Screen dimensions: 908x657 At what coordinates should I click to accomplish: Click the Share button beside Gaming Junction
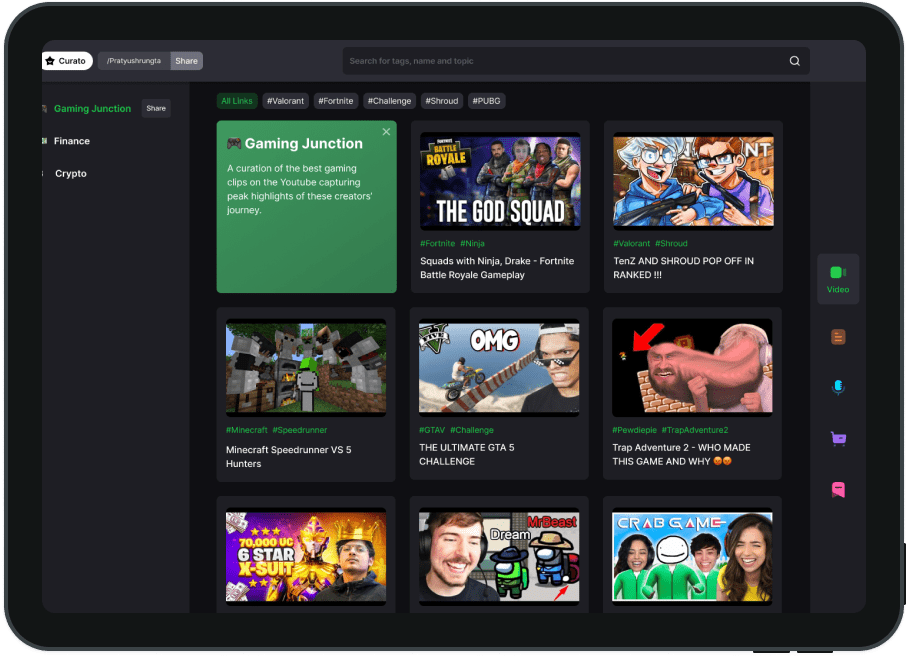tap(156, 108)
